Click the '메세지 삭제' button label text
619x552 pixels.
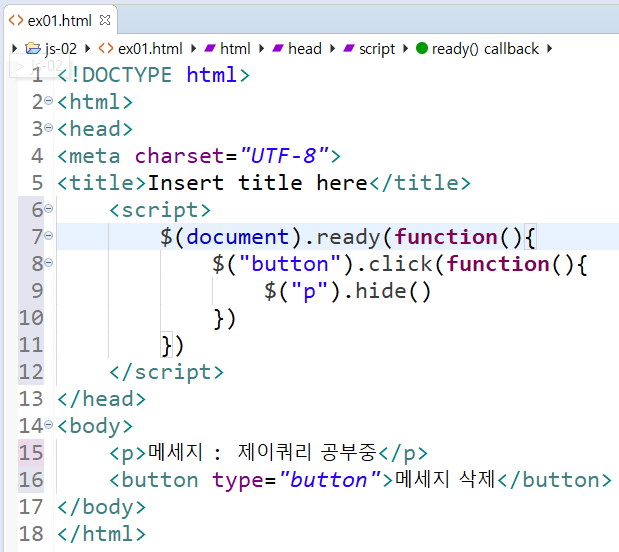(x=445, y=480)
